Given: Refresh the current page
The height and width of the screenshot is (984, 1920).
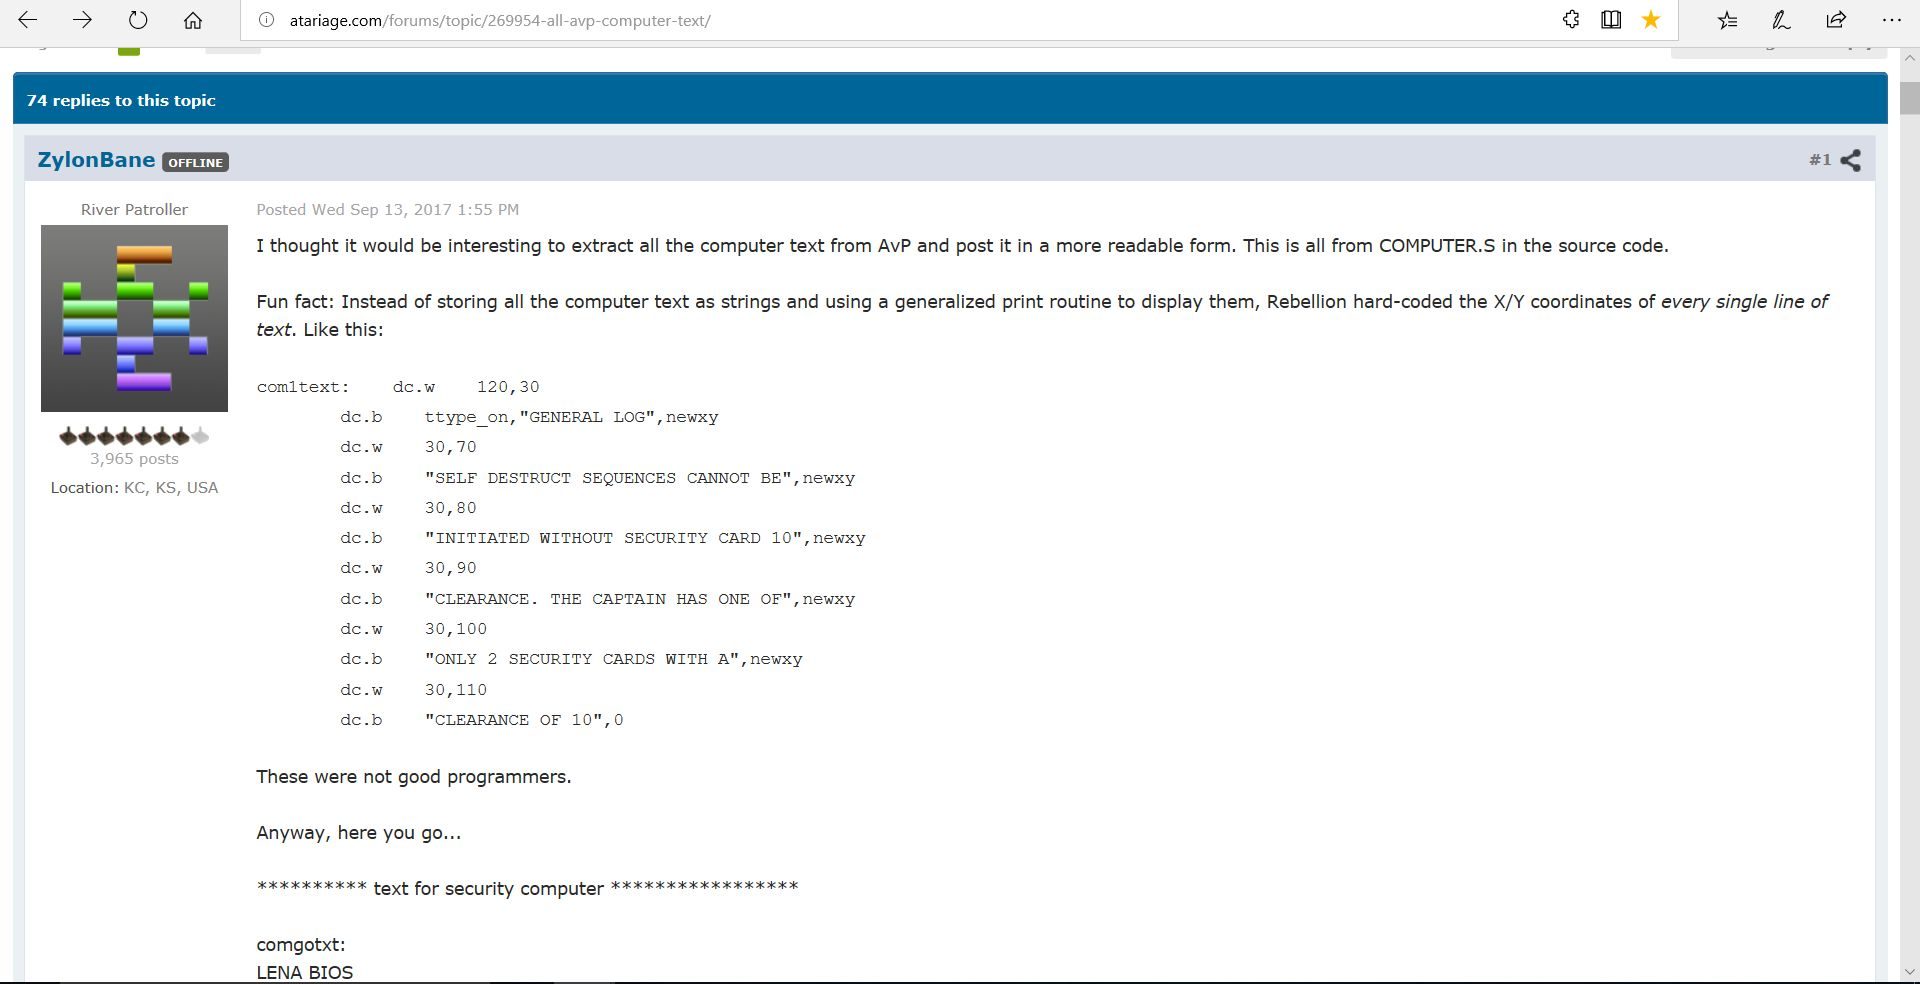Looking at the screenshot, I should point(138,20).
